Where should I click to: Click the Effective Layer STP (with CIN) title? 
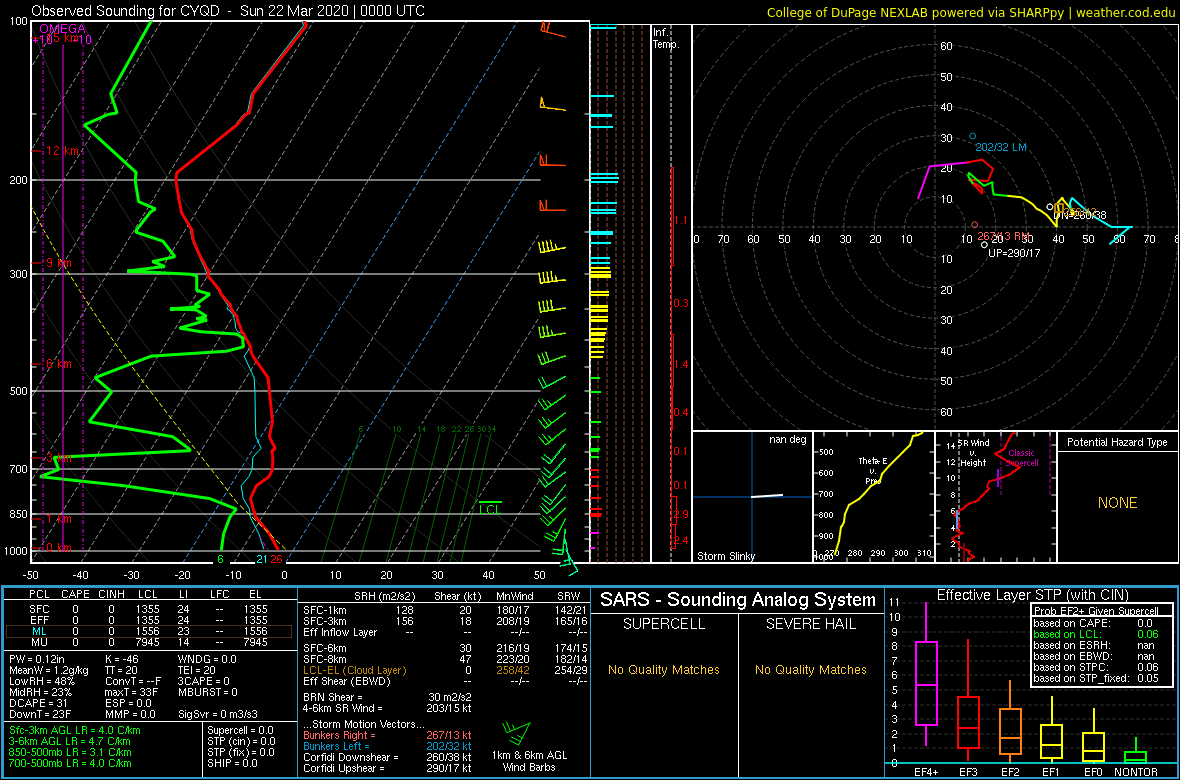tap(1030, 596)
